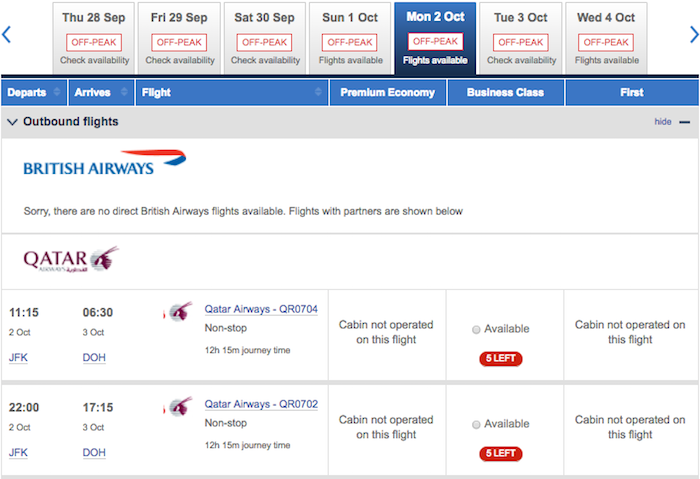Collapse the Outbound flights chevron

[12, 122]
